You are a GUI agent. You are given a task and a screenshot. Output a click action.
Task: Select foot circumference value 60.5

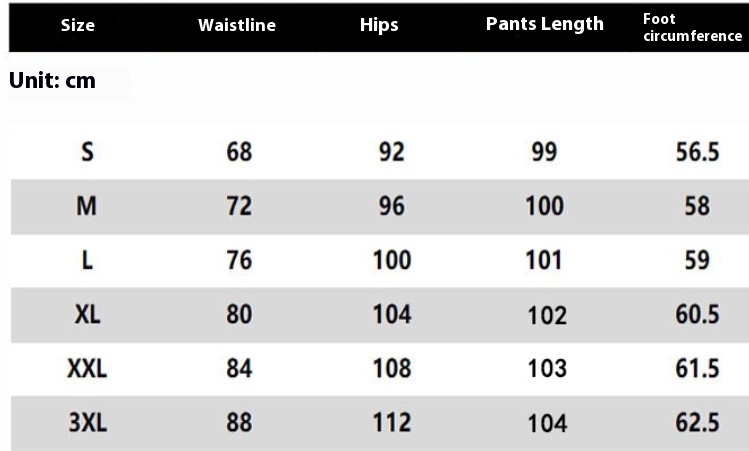(x=697, y=314)
